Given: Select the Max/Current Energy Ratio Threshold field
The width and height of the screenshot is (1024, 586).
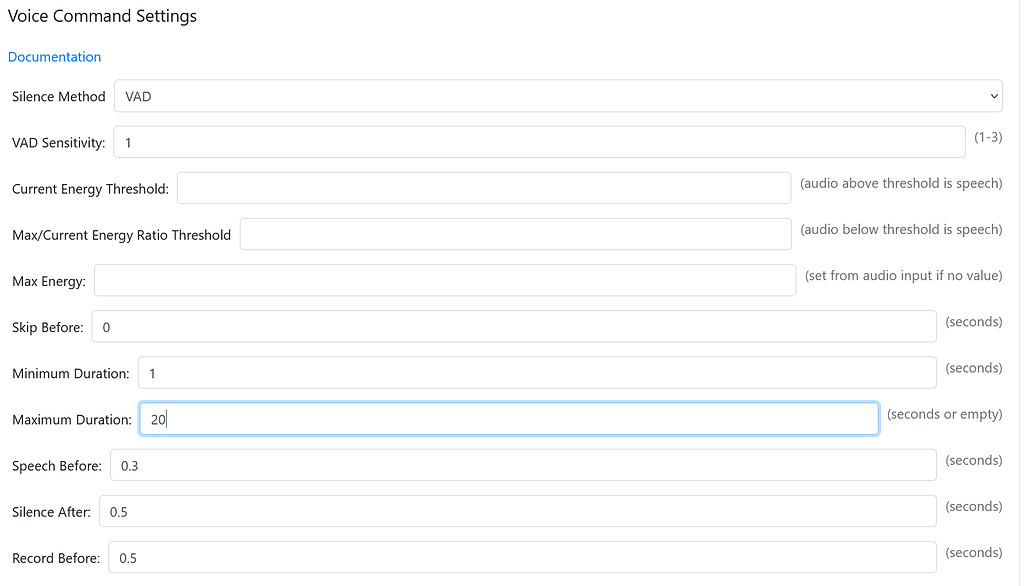Looking at the screenshot, I should (x=515, y=234).
